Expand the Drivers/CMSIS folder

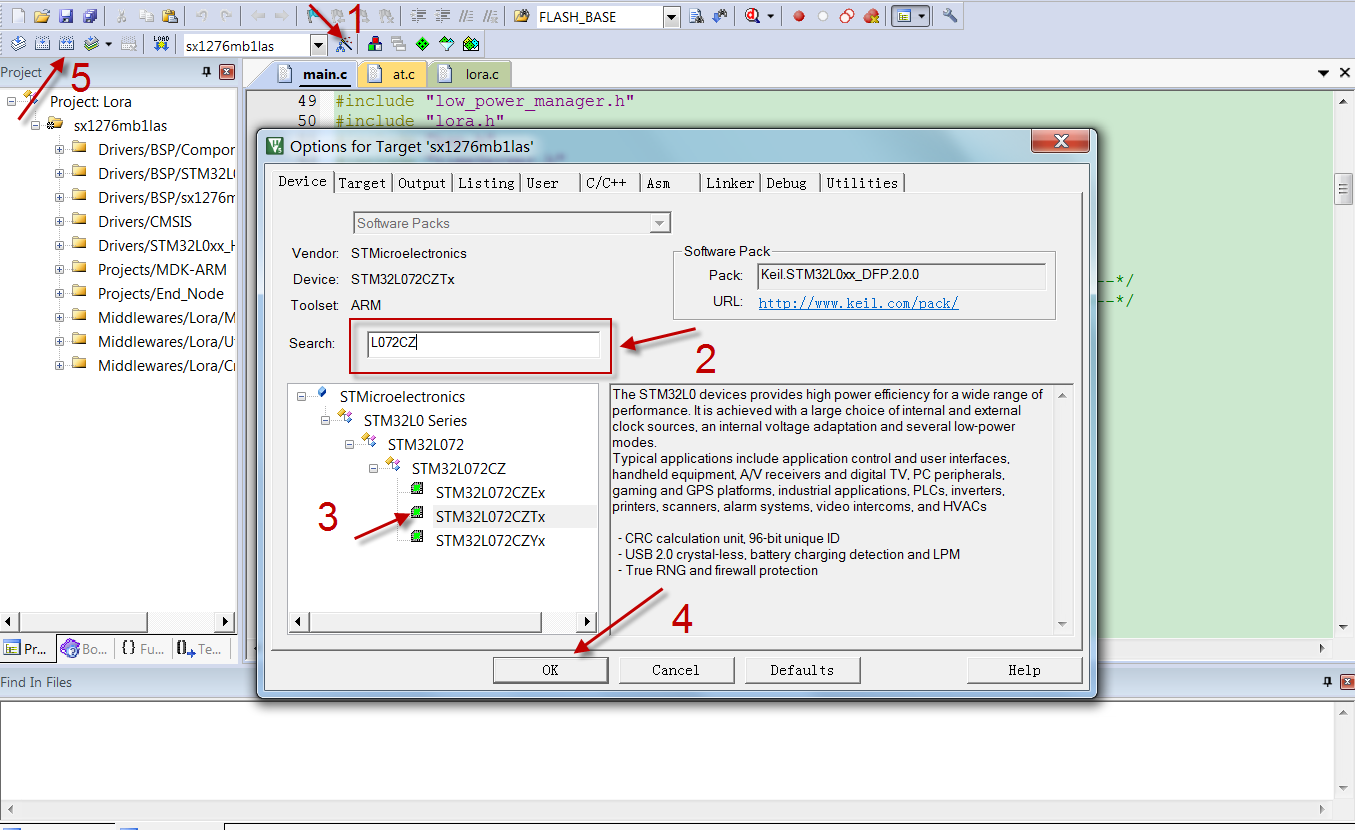[x=59, y=222]
